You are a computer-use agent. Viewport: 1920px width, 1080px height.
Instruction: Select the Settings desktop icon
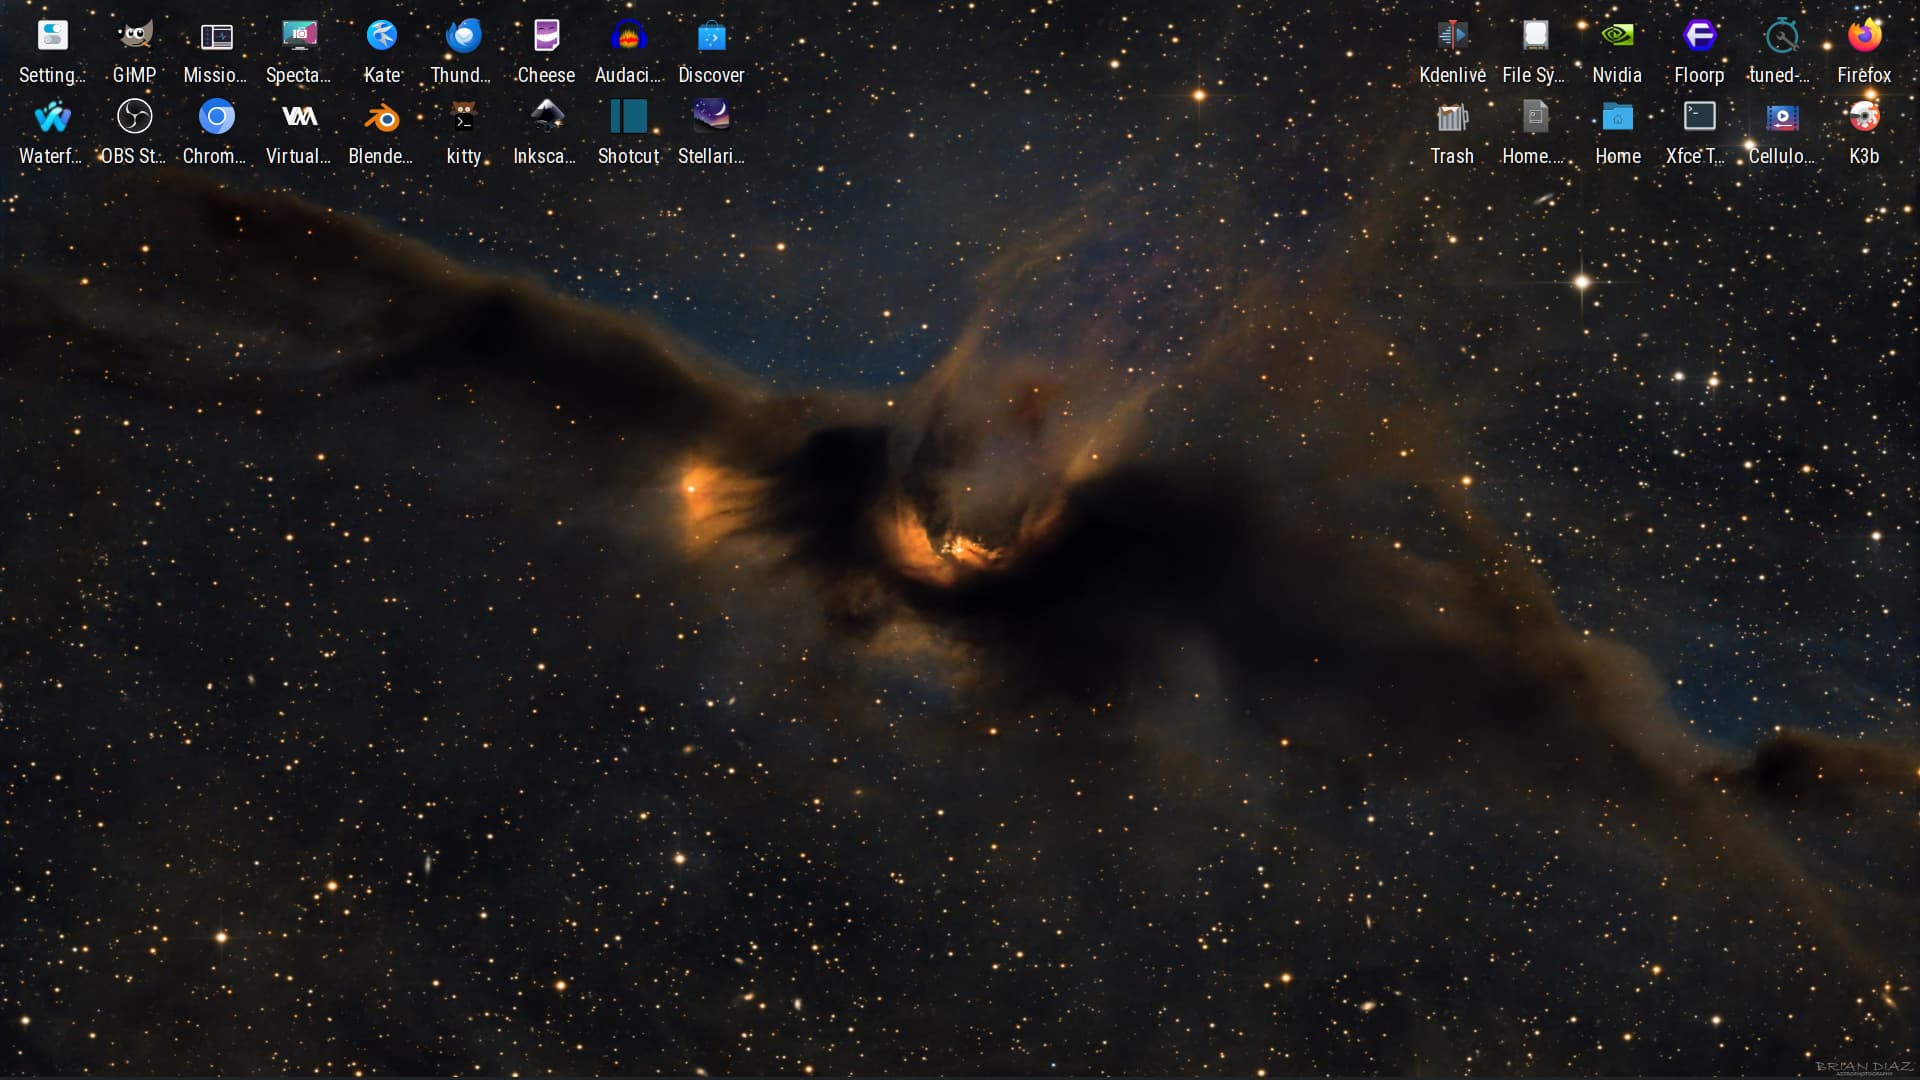(x=52, y=37)
